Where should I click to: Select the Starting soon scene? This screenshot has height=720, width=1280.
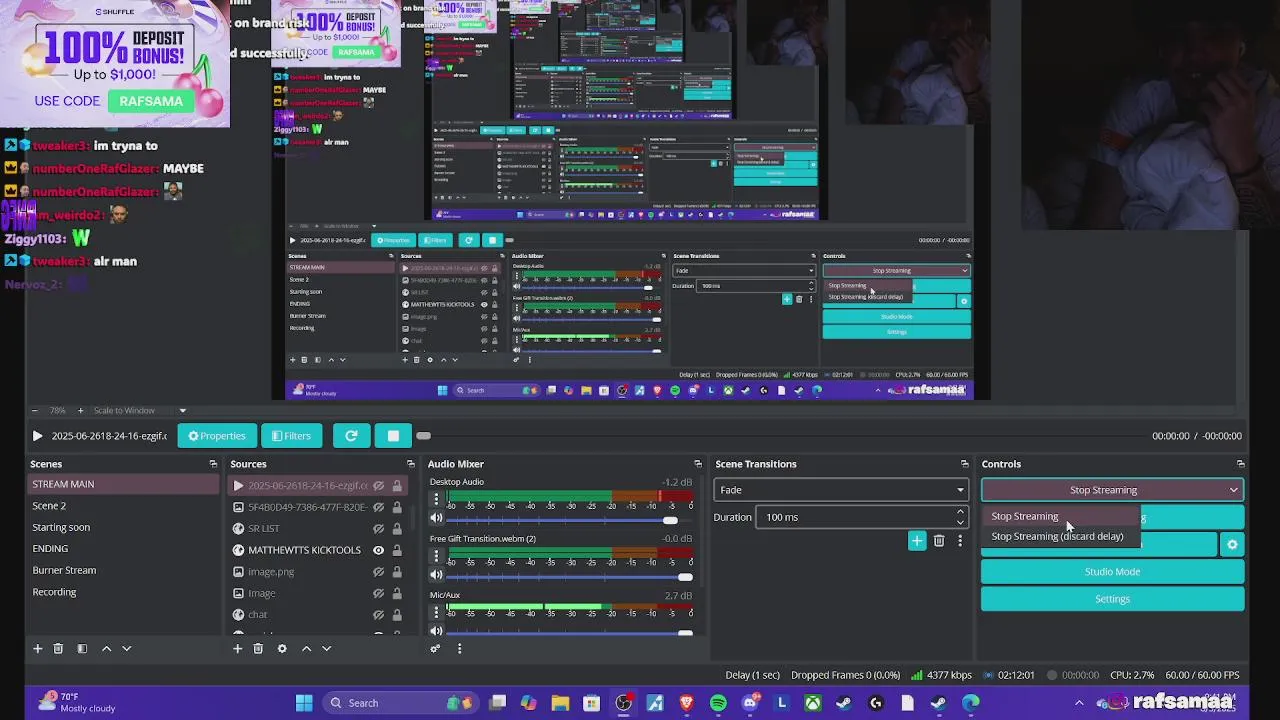[124, 527]
